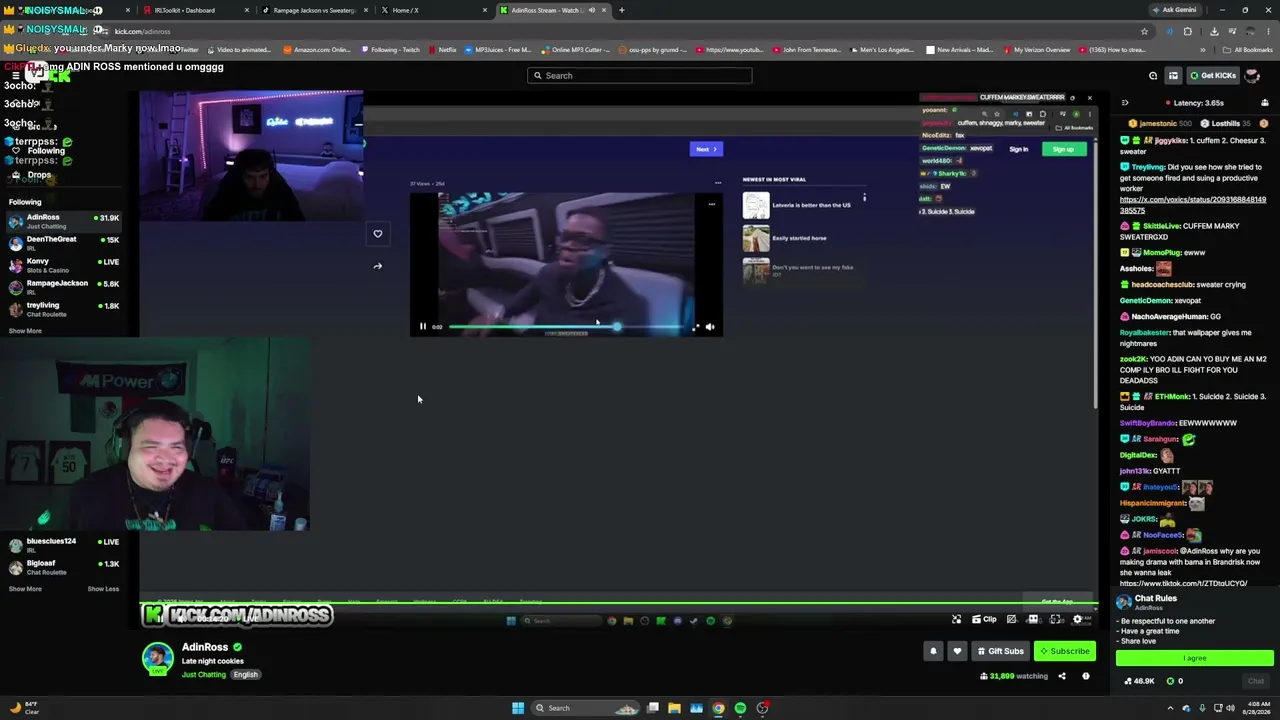Open Konvy channel in sidebar

(x=64, y=264)
